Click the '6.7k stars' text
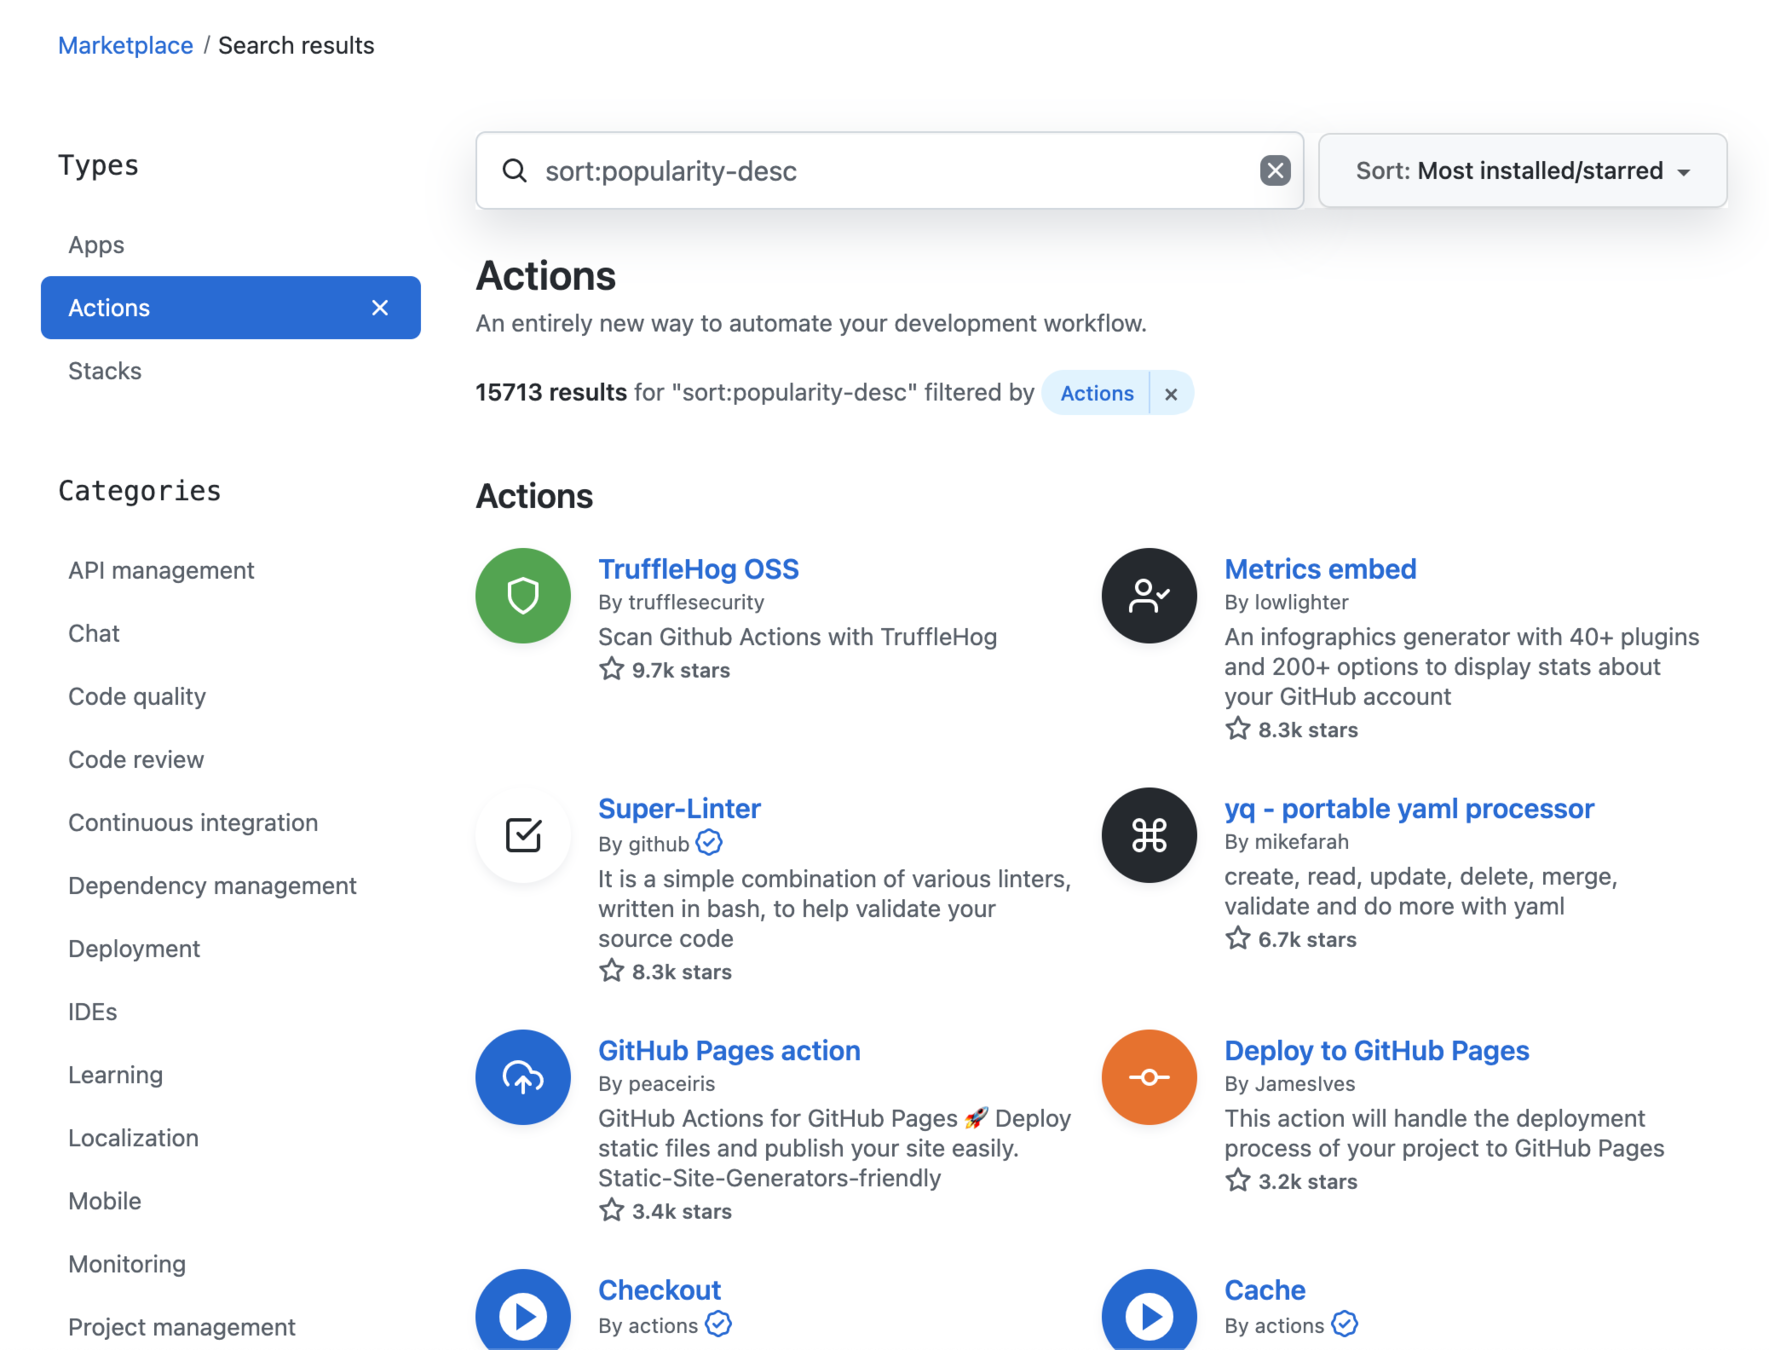The image size is (1769, 1350). coord(1307,939)
